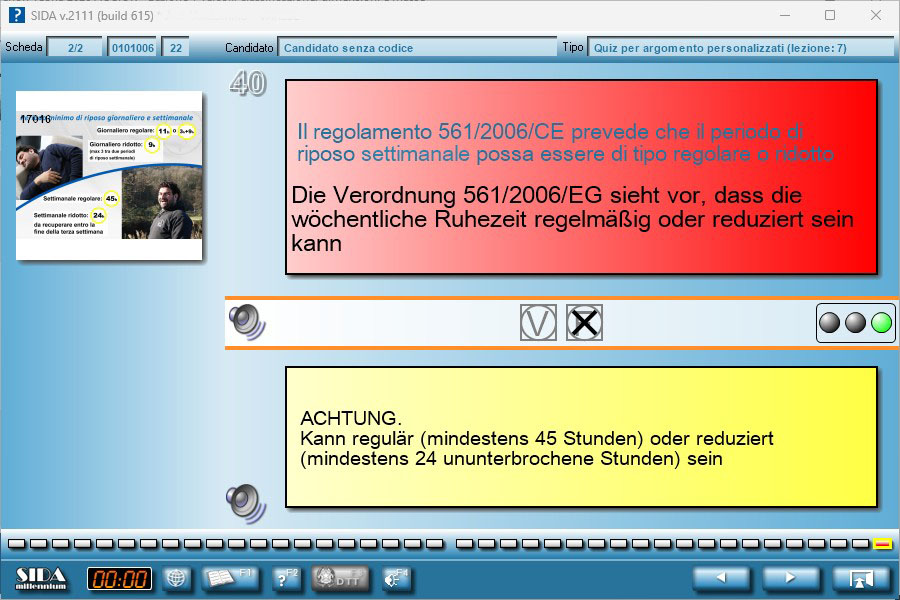Play audio for the question text
Screen dimensions: 900x600
tap(246, 322)
